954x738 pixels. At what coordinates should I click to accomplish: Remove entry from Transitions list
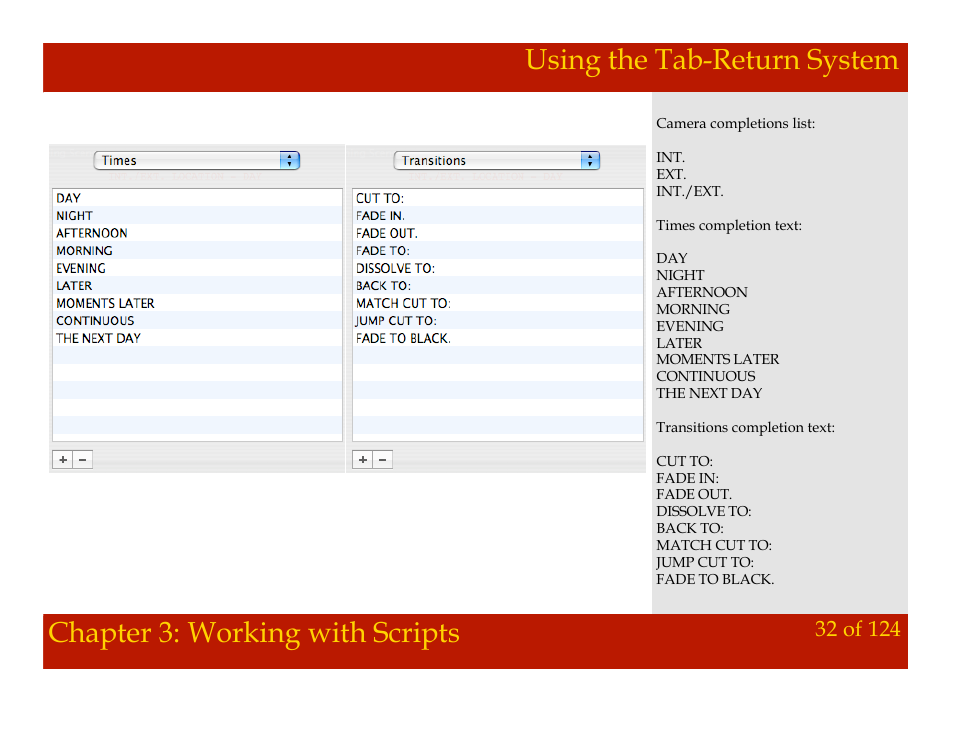pos(383,460)
